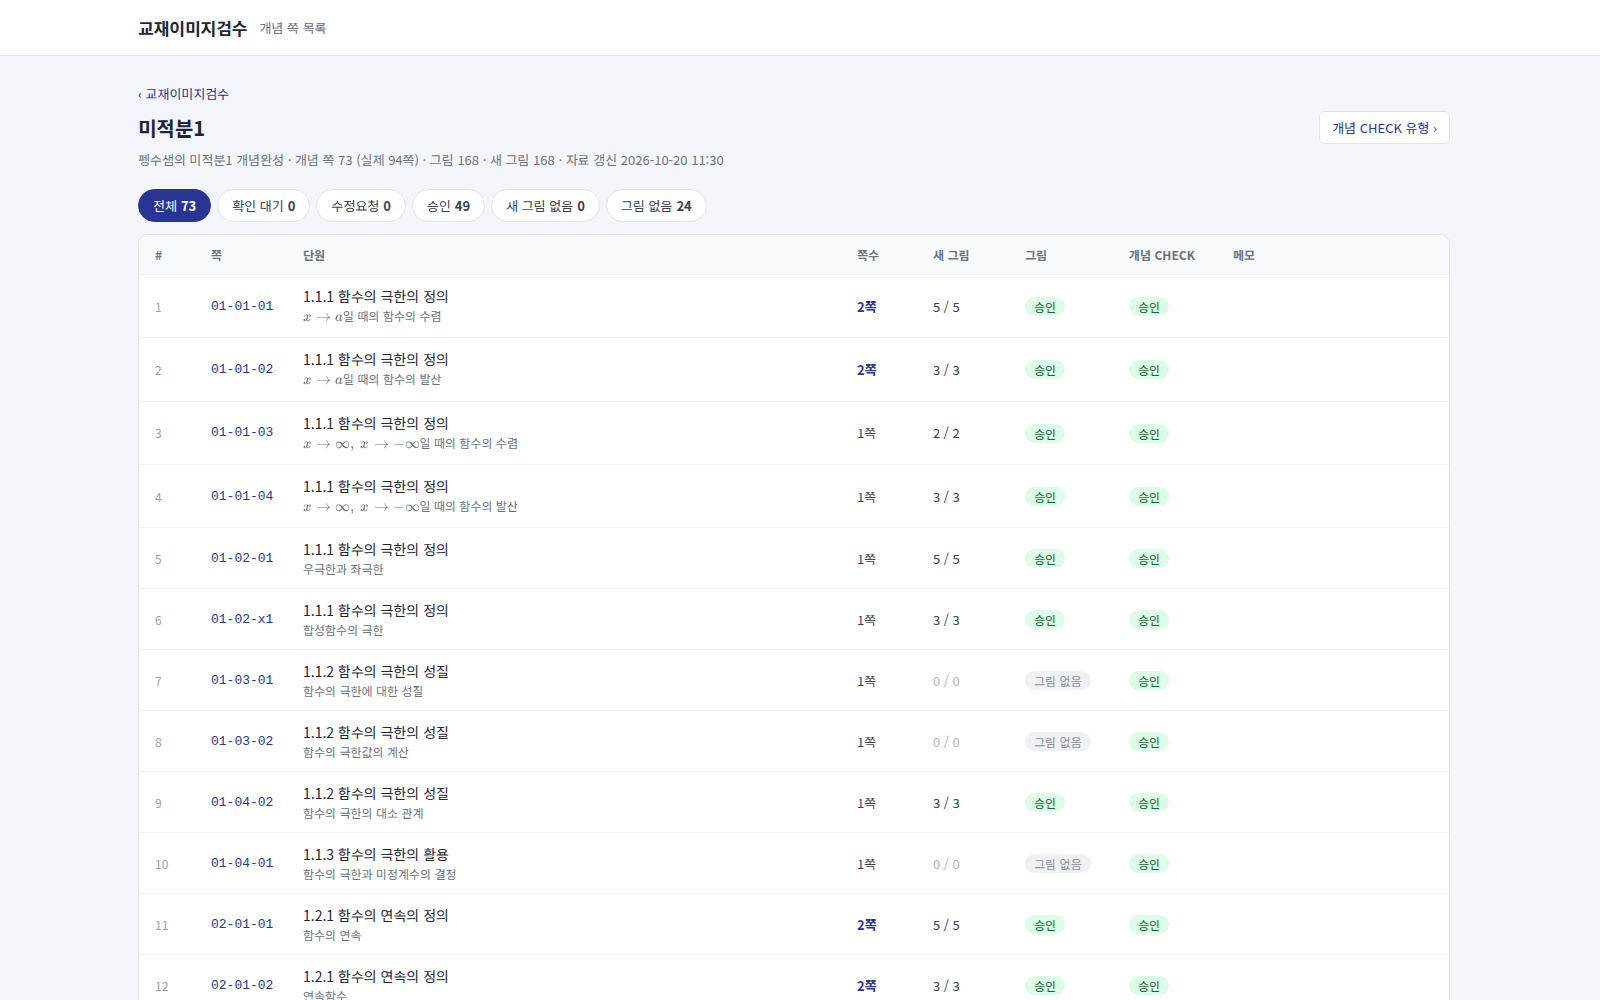Show only 승인 49 pages

tap(448, 206)
